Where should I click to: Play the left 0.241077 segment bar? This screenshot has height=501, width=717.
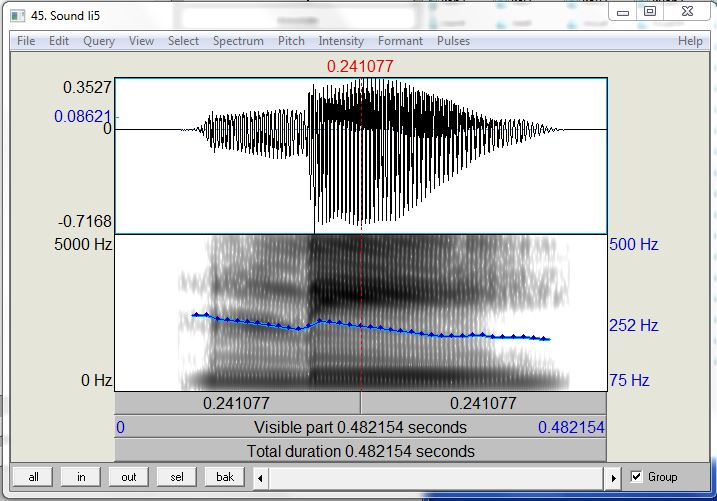coord(237,403)
